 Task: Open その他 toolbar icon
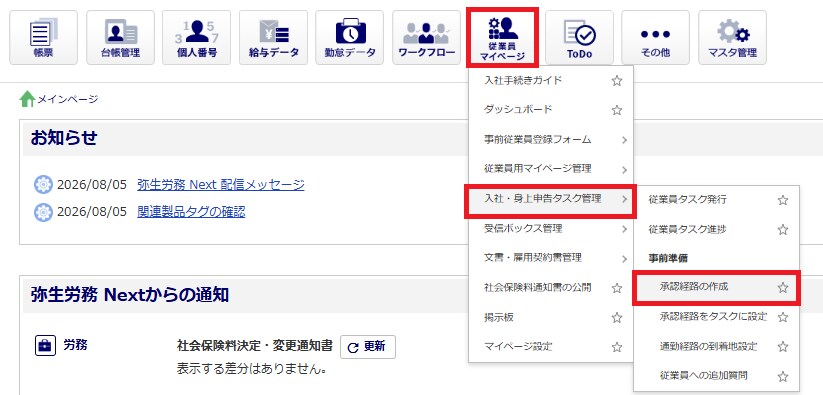click(x=656, y=37)
